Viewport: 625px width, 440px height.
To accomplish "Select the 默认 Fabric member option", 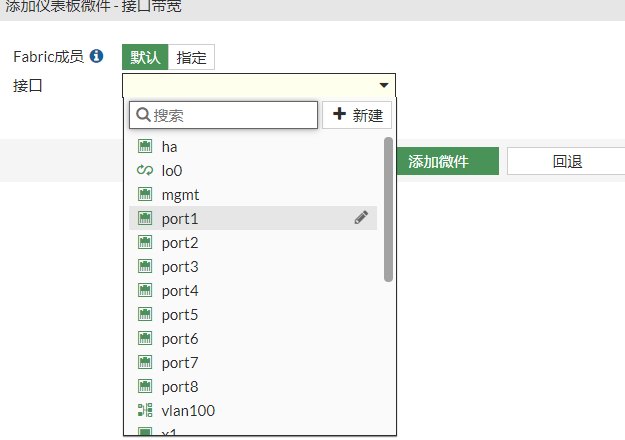I will (145, 57).
